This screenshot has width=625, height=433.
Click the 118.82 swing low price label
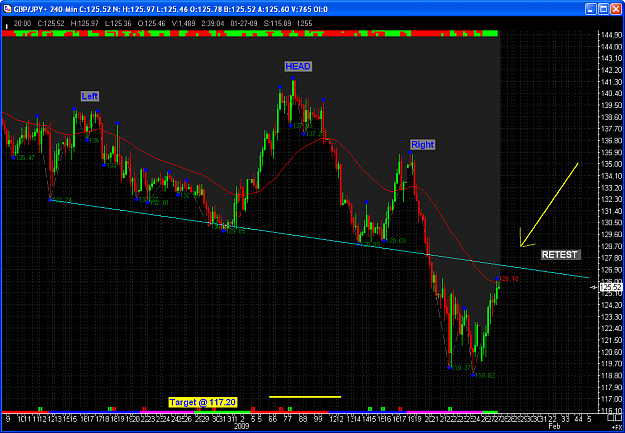tap(485, 375)
